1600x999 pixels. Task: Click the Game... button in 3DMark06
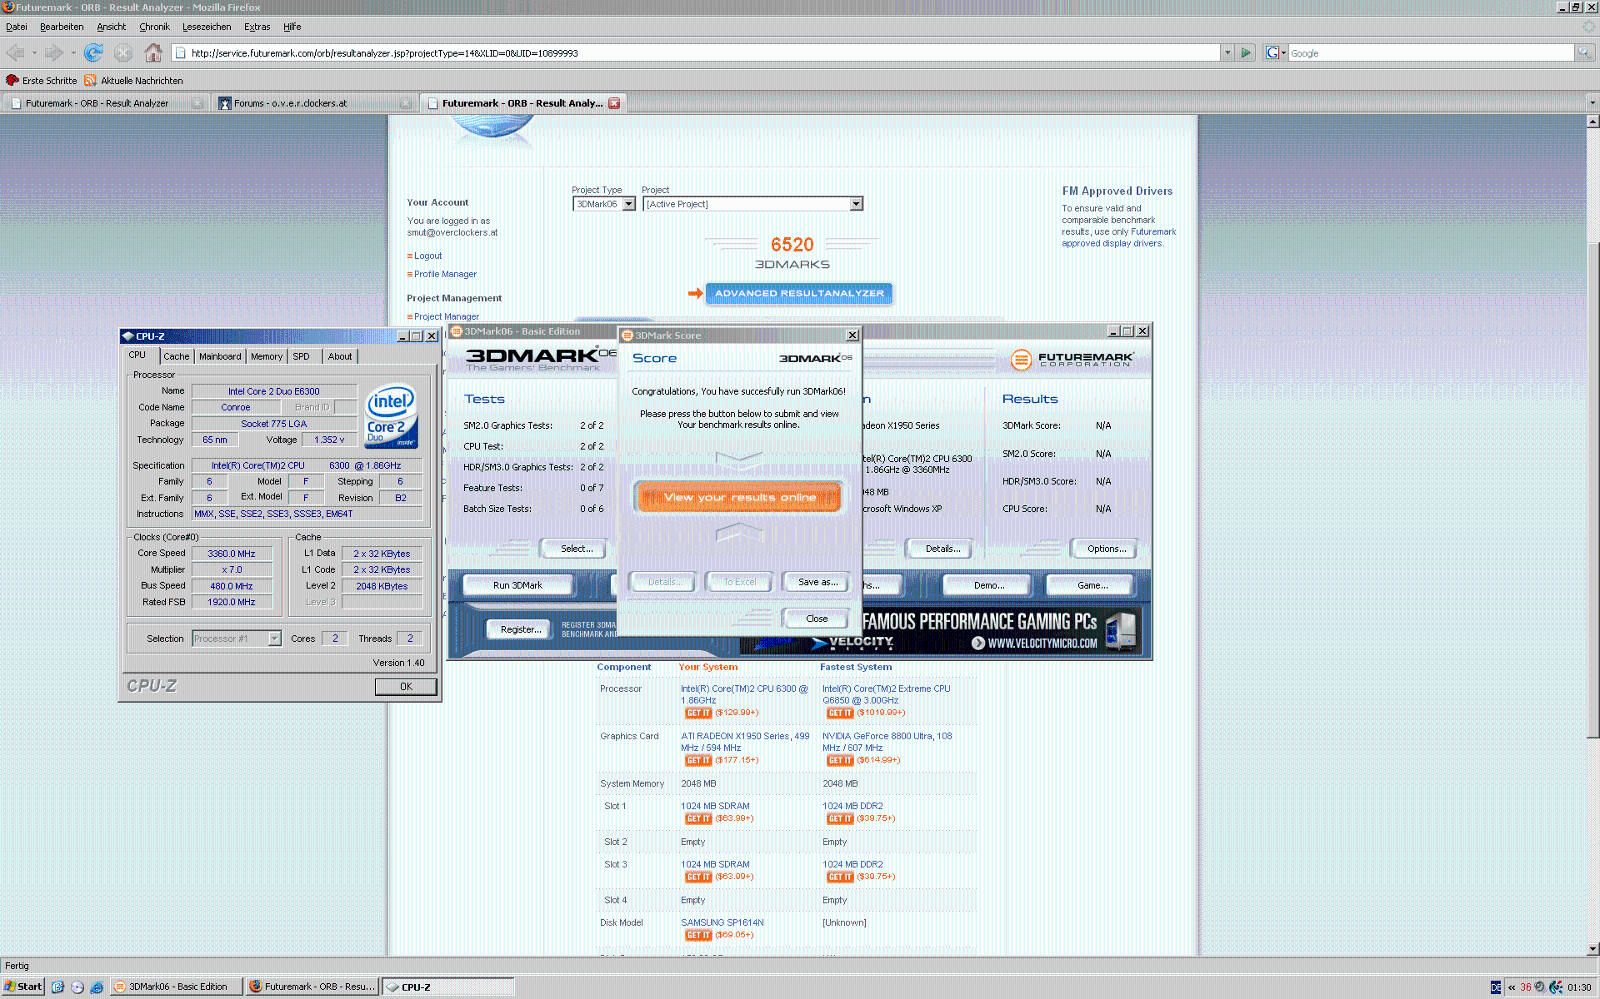1091,585
